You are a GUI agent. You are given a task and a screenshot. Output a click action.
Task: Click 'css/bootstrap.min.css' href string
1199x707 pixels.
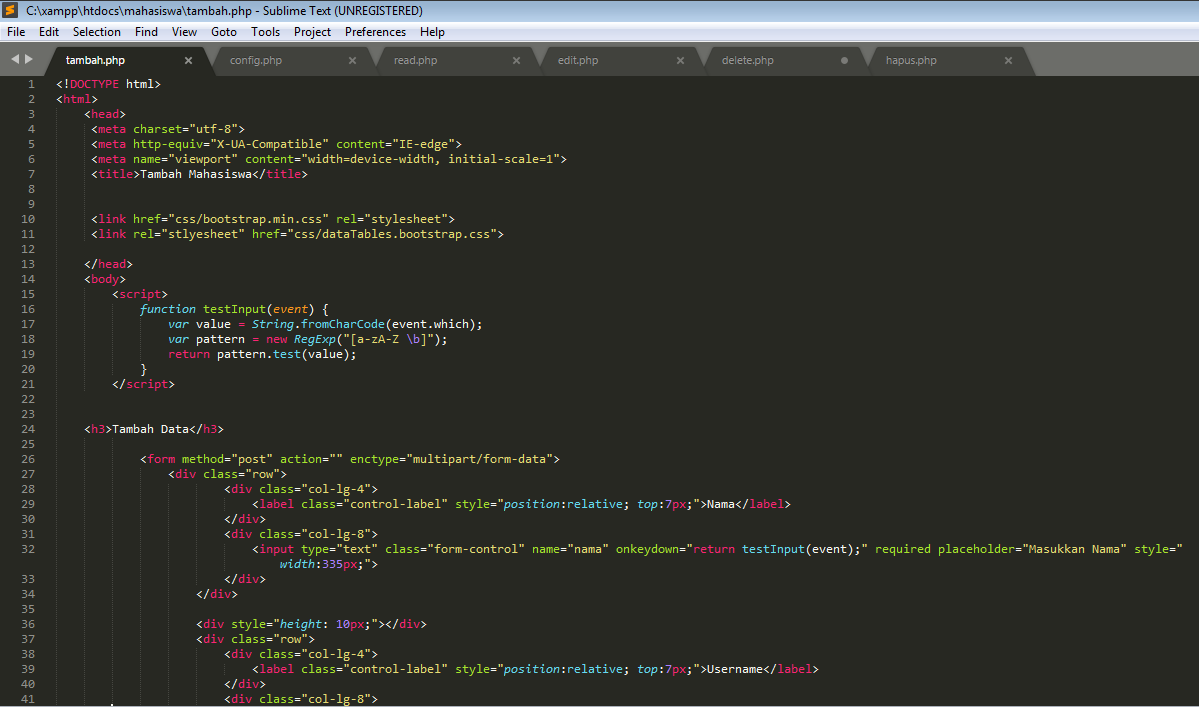pyautogui.click(x=249, y=219)
